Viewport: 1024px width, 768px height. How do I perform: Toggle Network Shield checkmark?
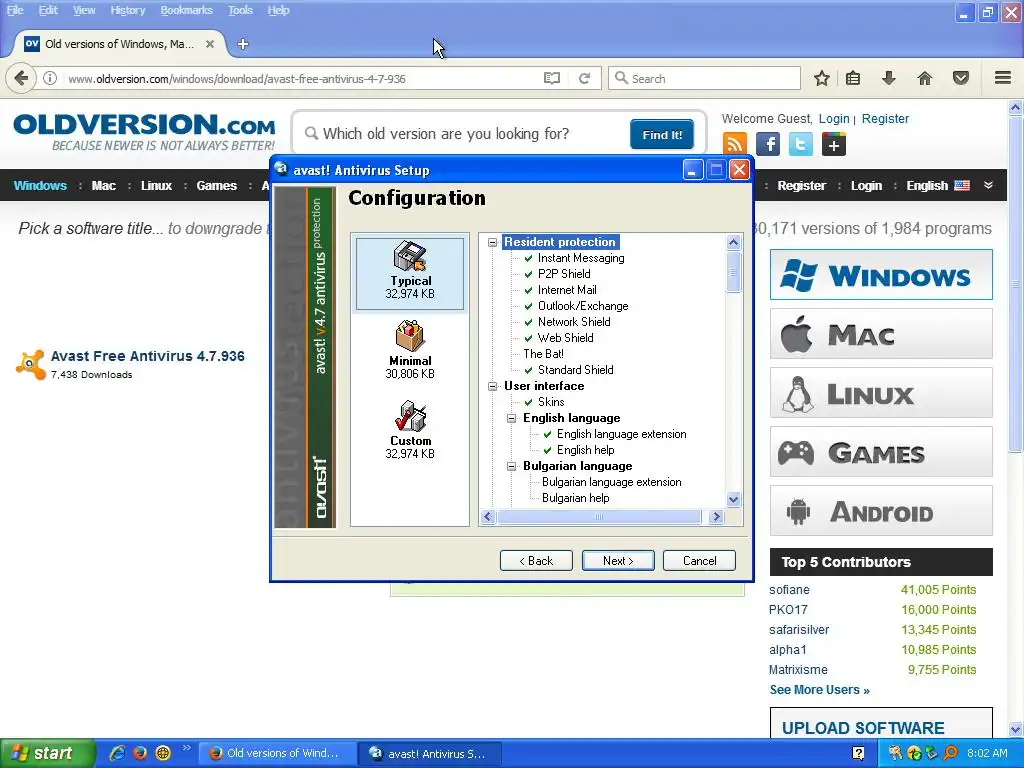tap(529, 322)
